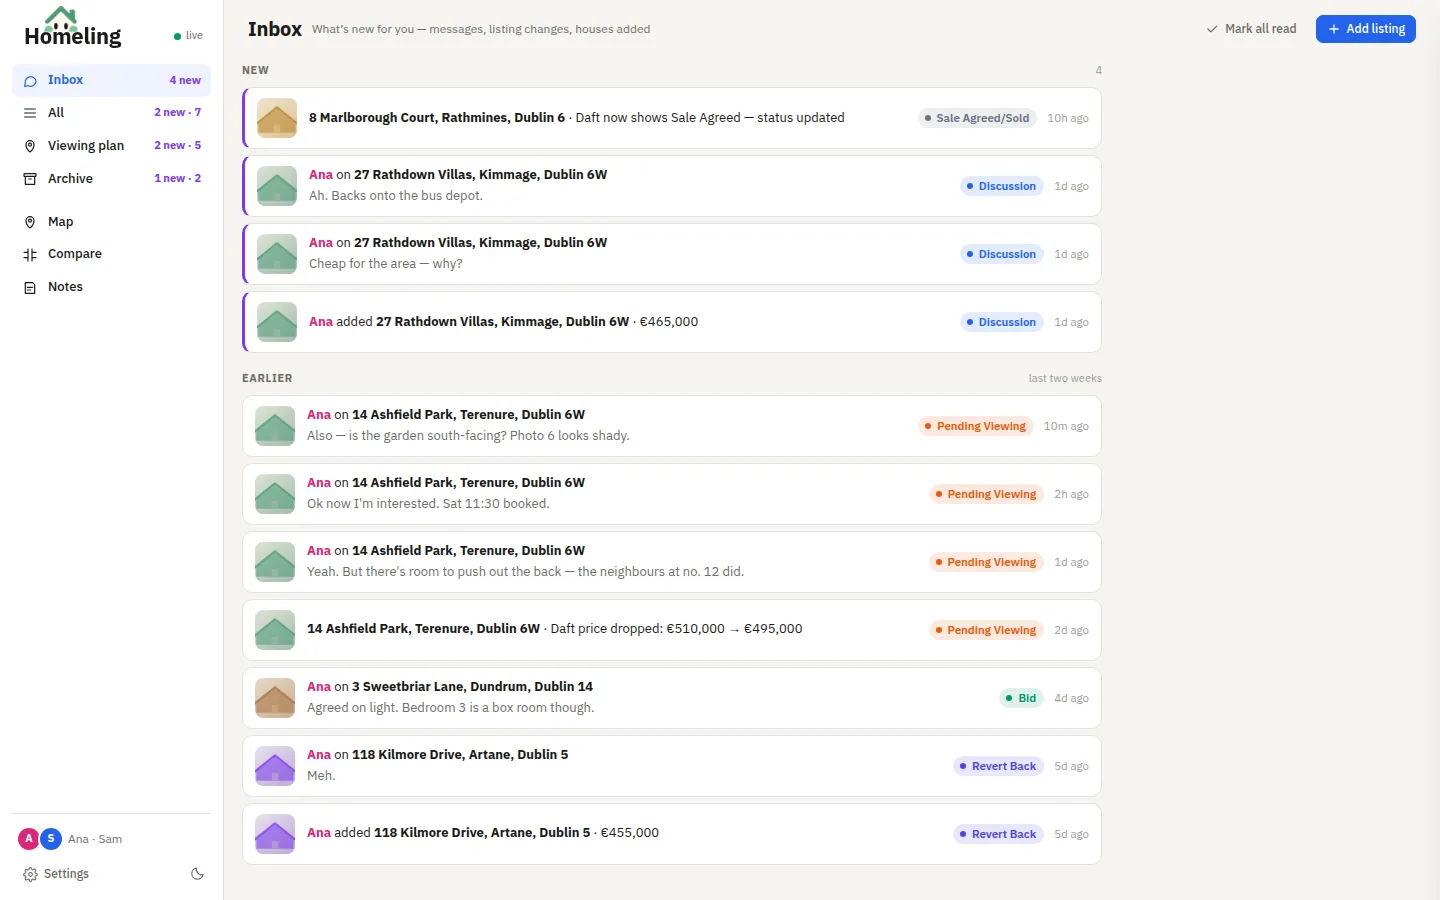This screenshot has width=1440, height=900.
Task: Click the Notes page icon
Action: coord(30,288)
